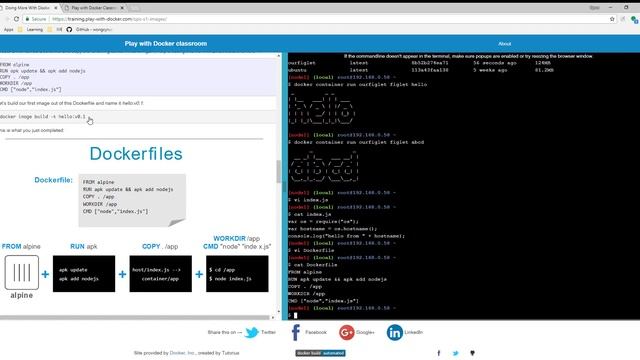Click the 'Dockerfile:' label beside code note
The image size is (640, 360).
(53, 180)
